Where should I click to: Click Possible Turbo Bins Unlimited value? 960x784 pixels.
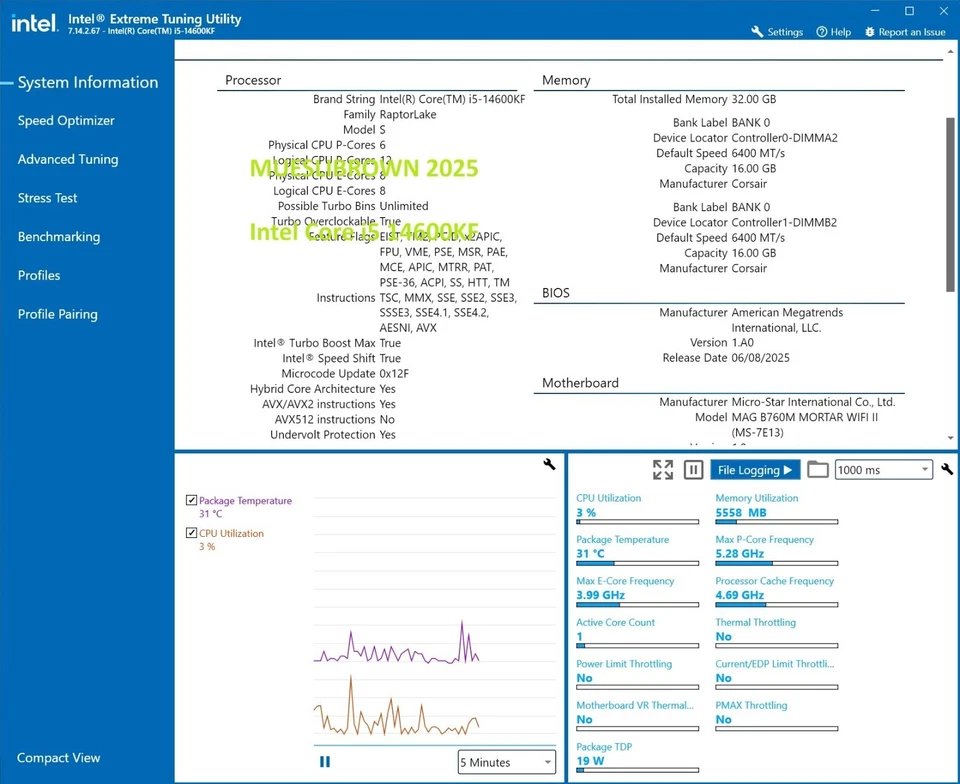coord(403,206)
